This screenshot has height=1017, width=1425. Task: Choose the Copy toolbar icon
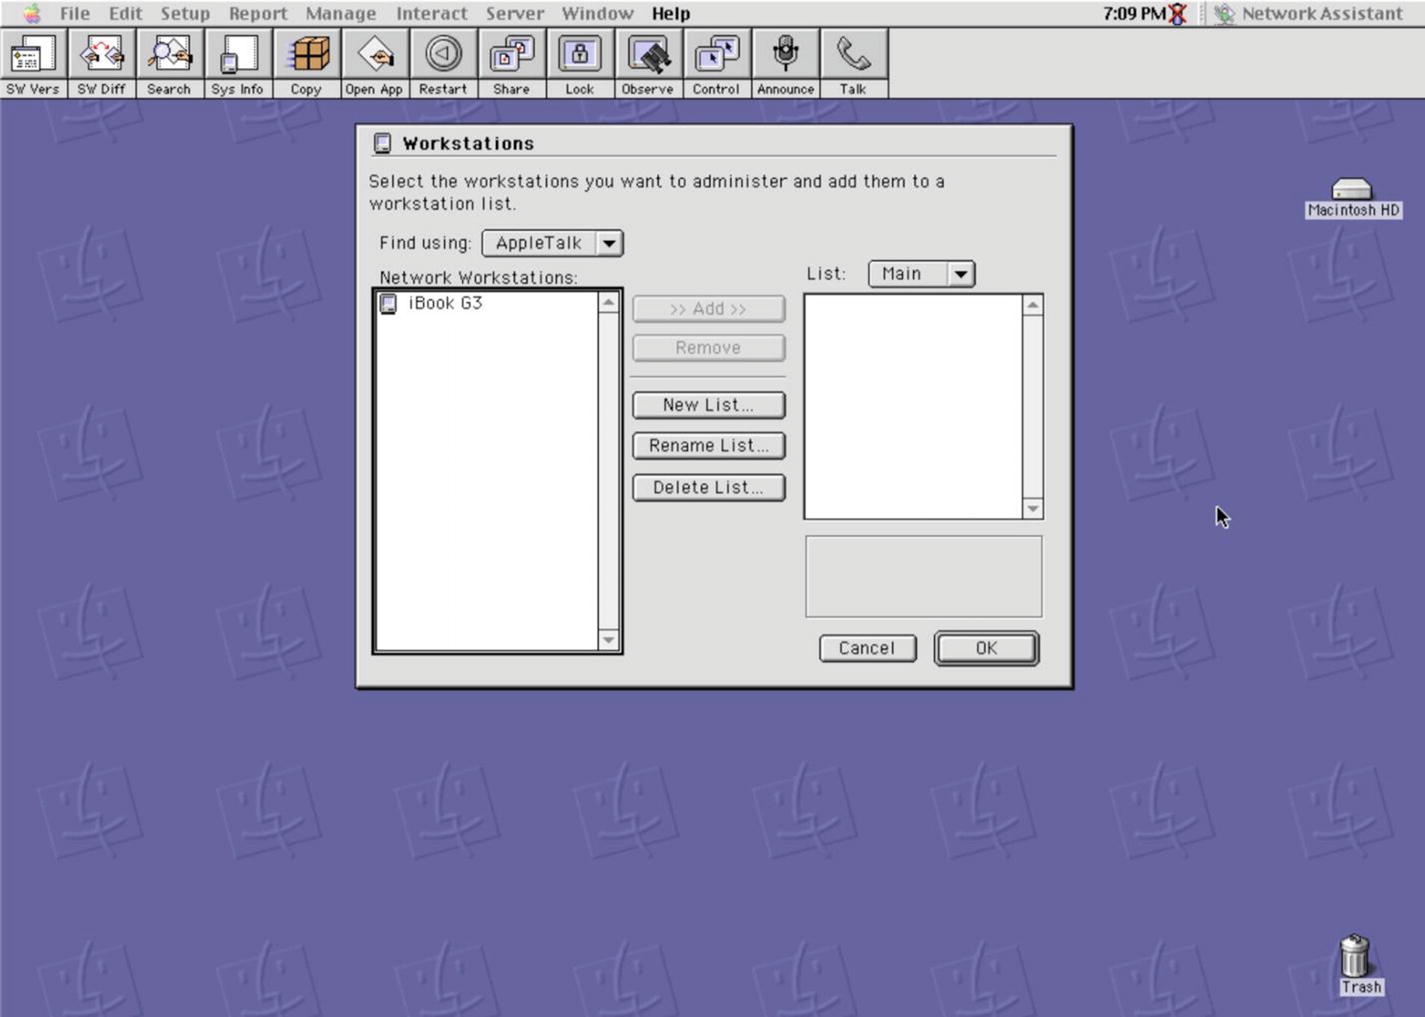[x=306, y=63]
